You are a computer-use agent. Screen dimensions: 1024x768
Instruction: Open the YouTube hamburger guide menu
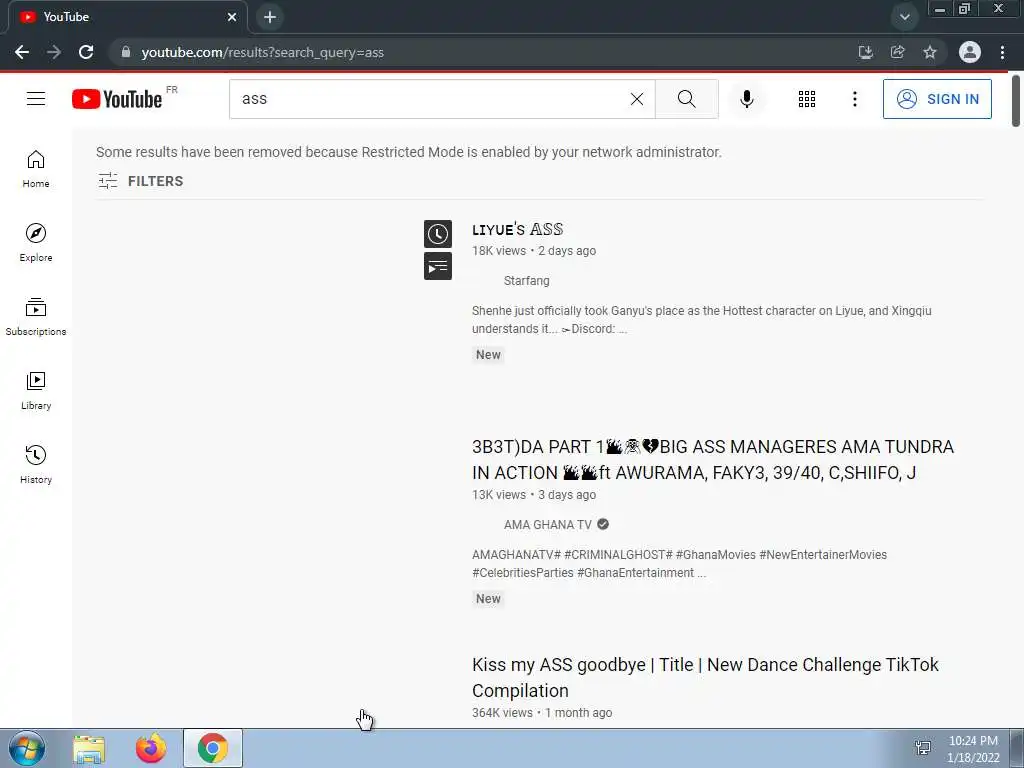[x=36, y=99]
